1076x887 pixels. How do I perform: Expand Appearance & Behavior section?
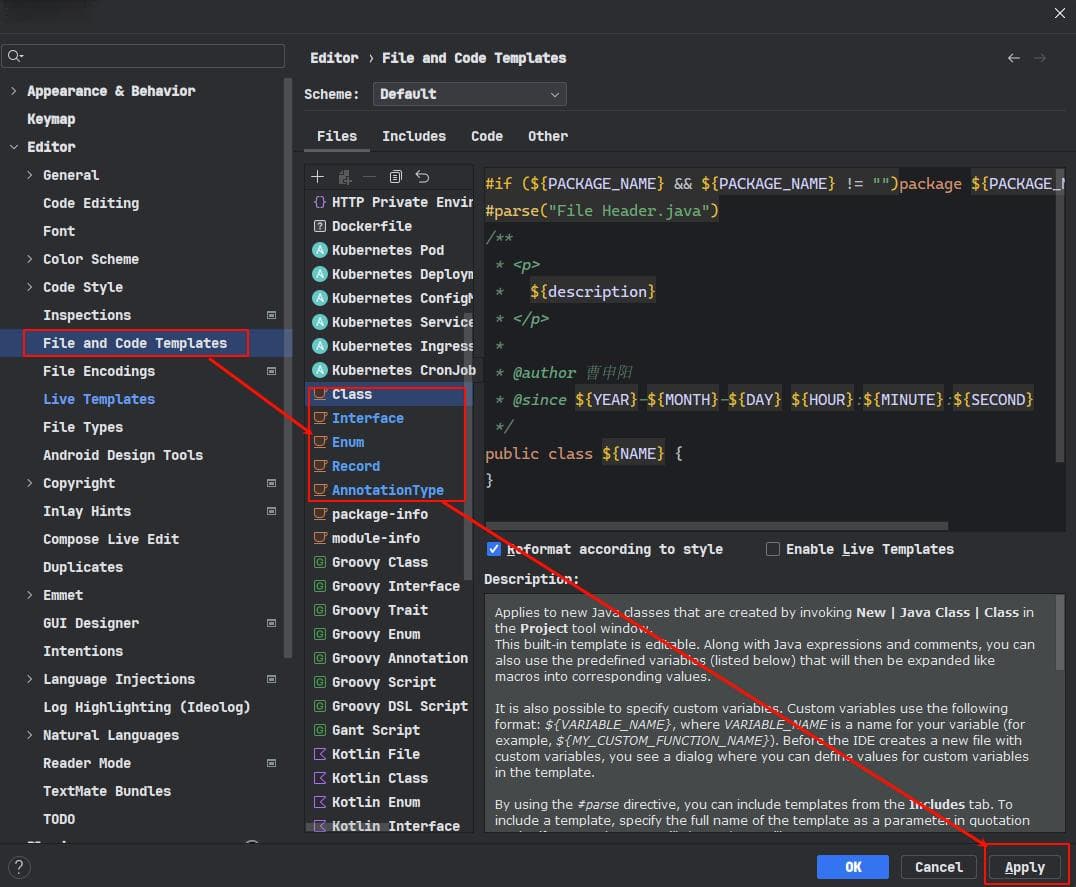pos(13,91)
